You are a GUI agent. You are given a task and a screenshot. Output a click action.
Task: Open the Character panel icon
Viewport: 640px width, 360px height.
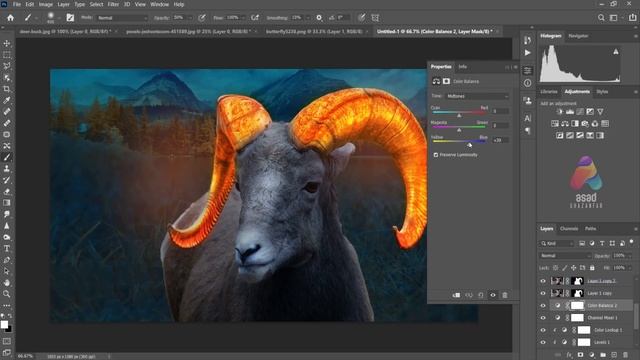[527, 118]
